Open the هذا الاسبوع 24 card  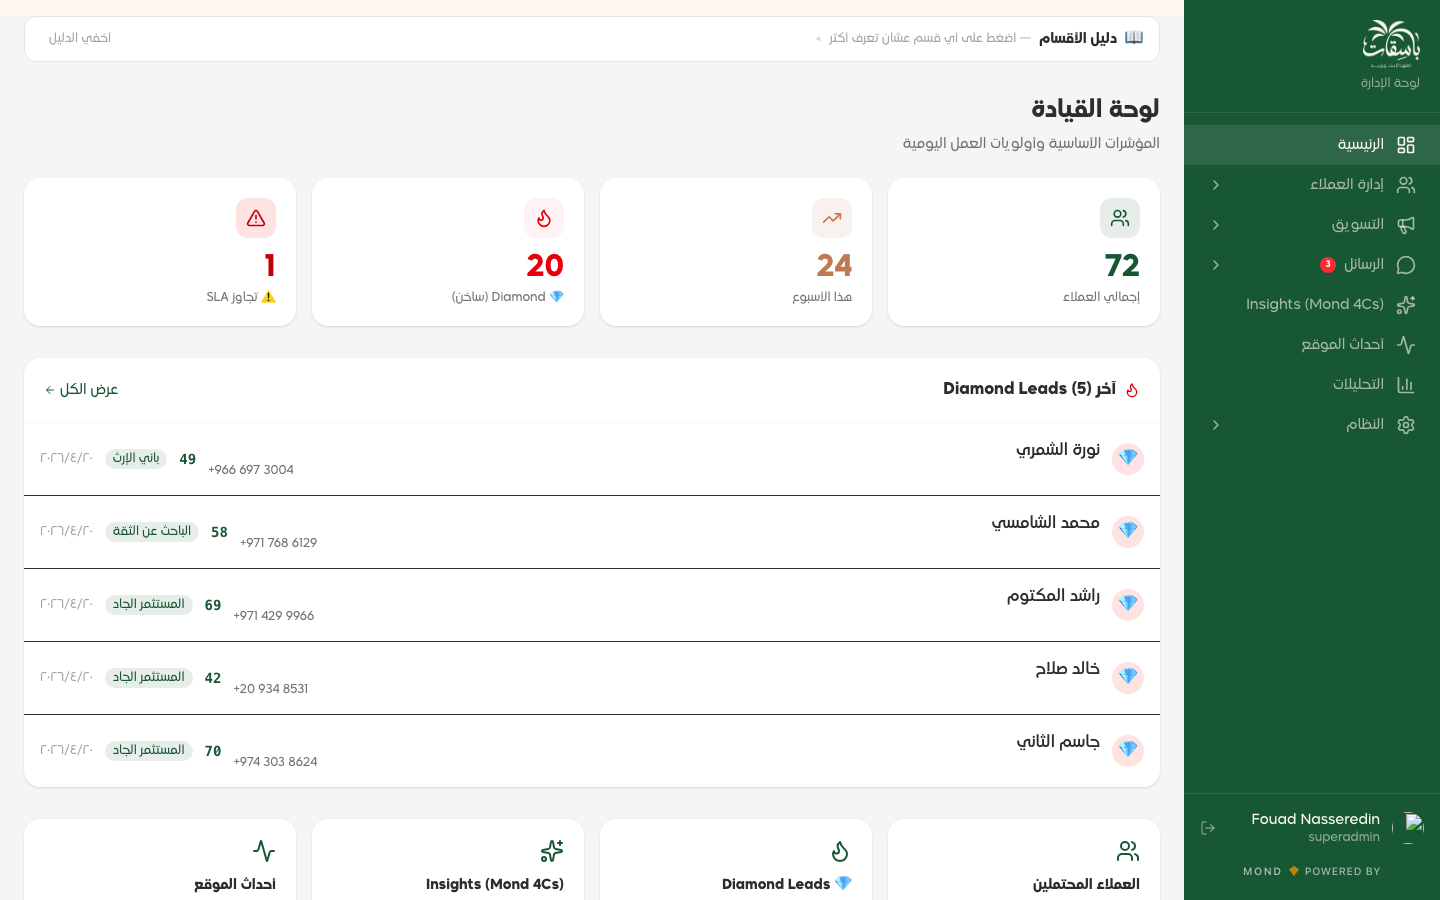pyautogui.click(x=736, y=252)
